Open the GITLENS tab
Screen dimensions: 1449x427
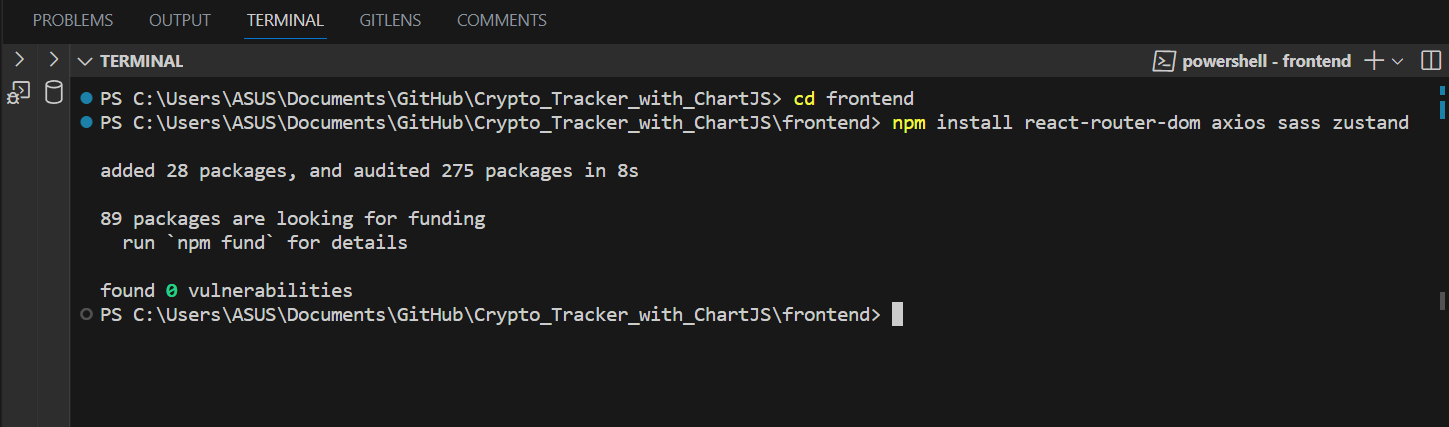(x=390, y=20)
